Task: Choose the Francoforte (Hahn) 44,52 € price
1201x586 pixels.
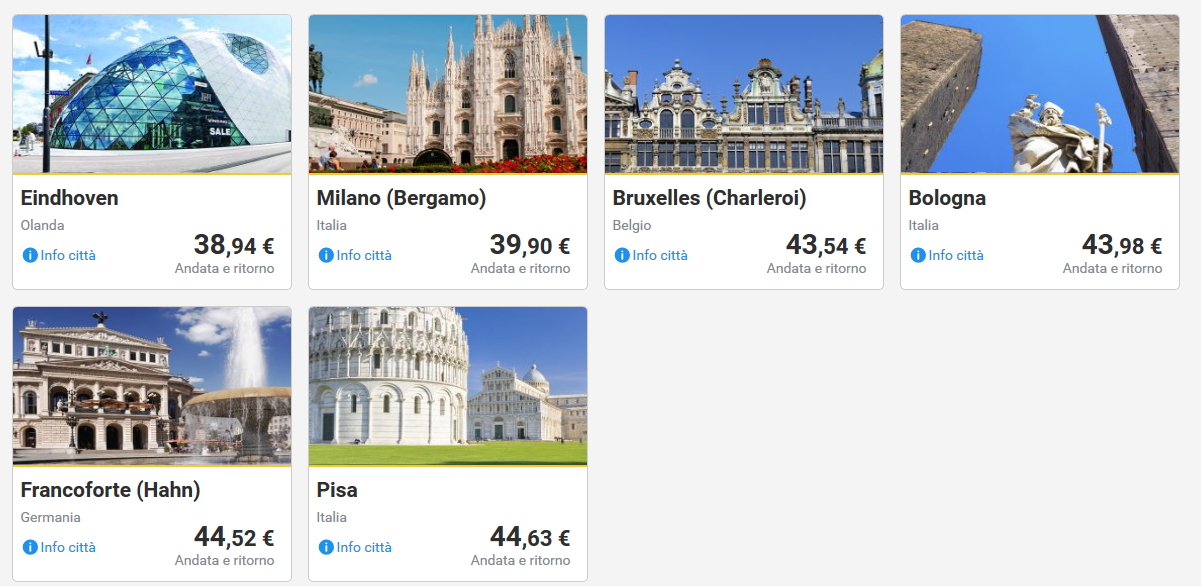Action: point(233,538)
